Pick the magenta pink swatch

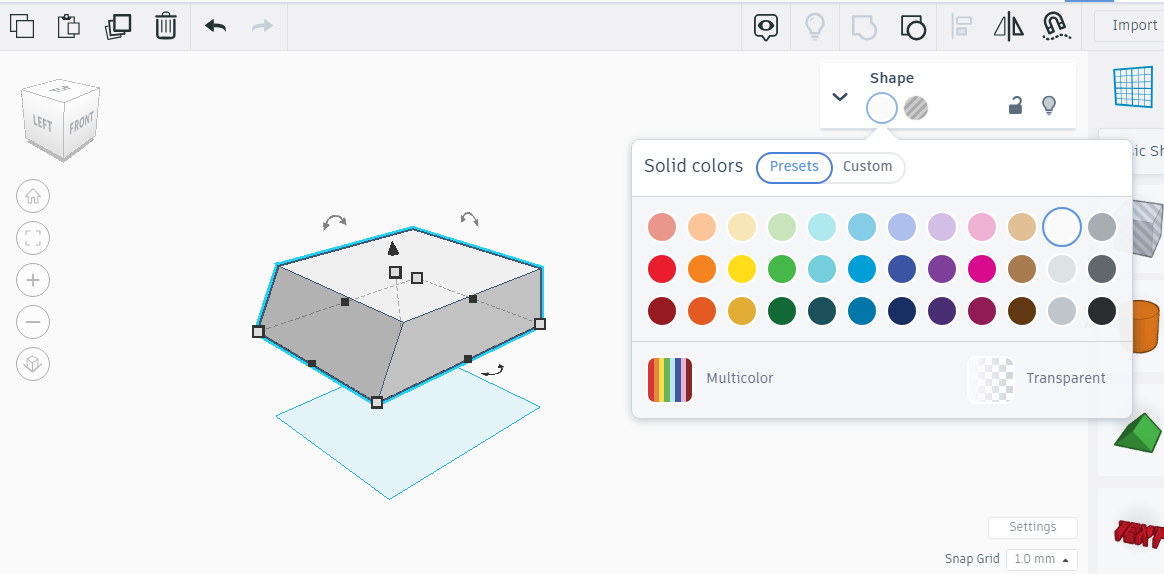(x=982, y=269)
